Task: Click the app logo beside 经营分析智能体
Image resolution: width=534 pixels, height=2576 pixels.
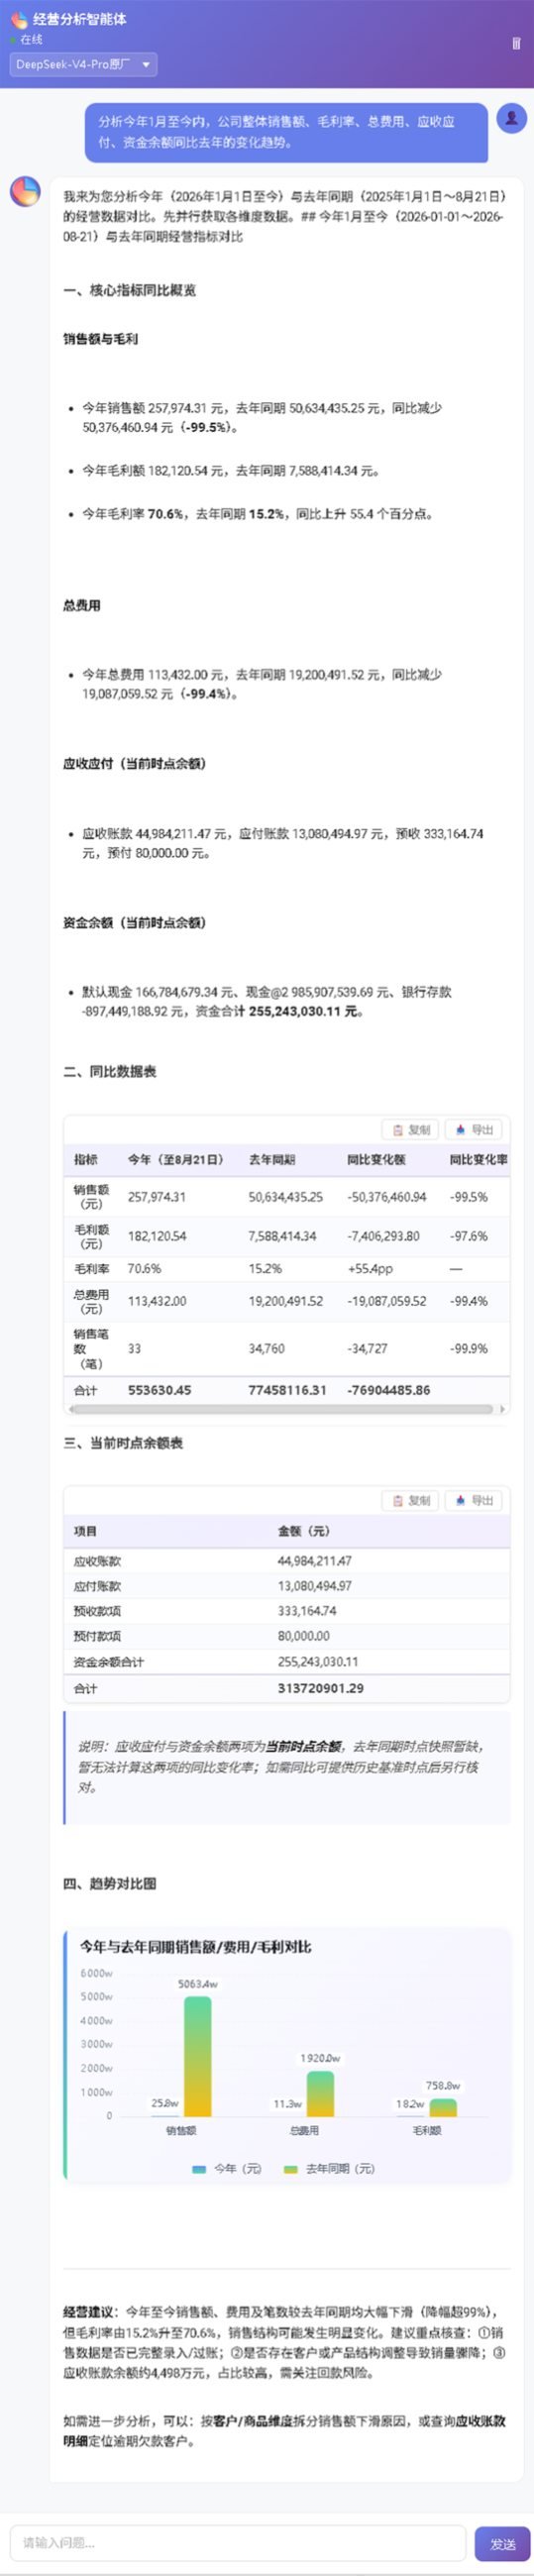Action: tap(19, 19)
